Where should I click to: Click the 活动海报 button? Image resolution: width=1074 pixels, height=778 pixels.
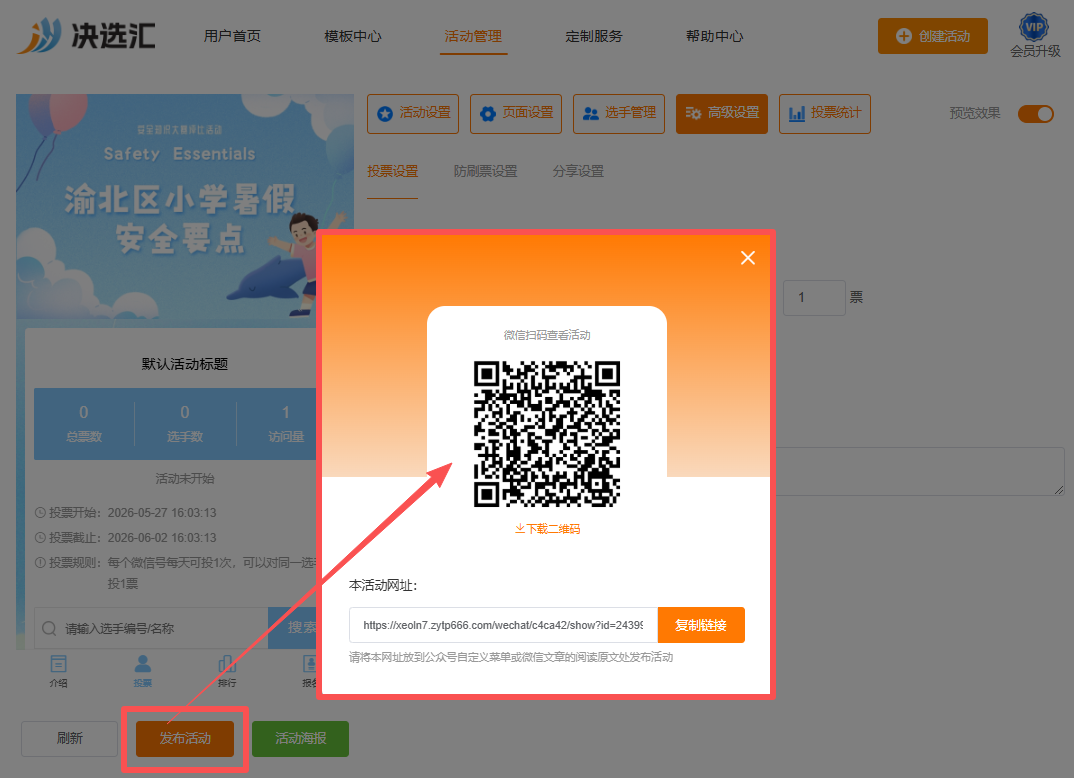(301, 738)
